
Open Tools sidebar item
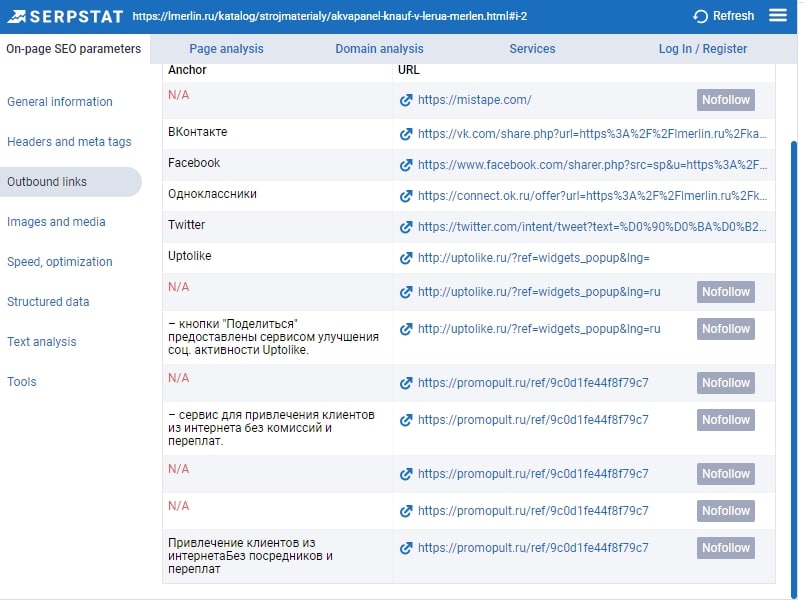22,382
